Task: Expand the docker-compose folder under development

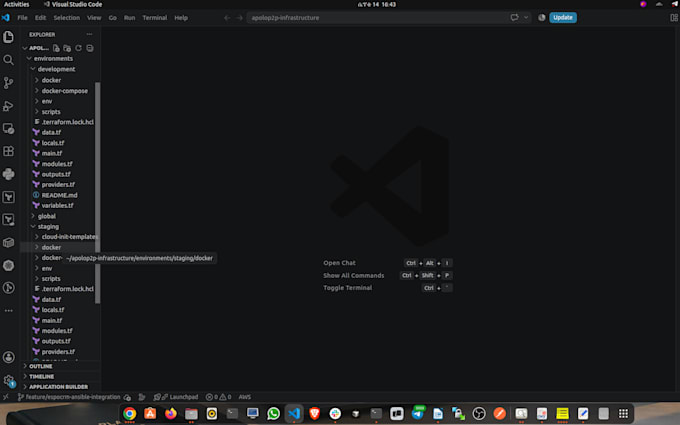Action: click(64, 91)
